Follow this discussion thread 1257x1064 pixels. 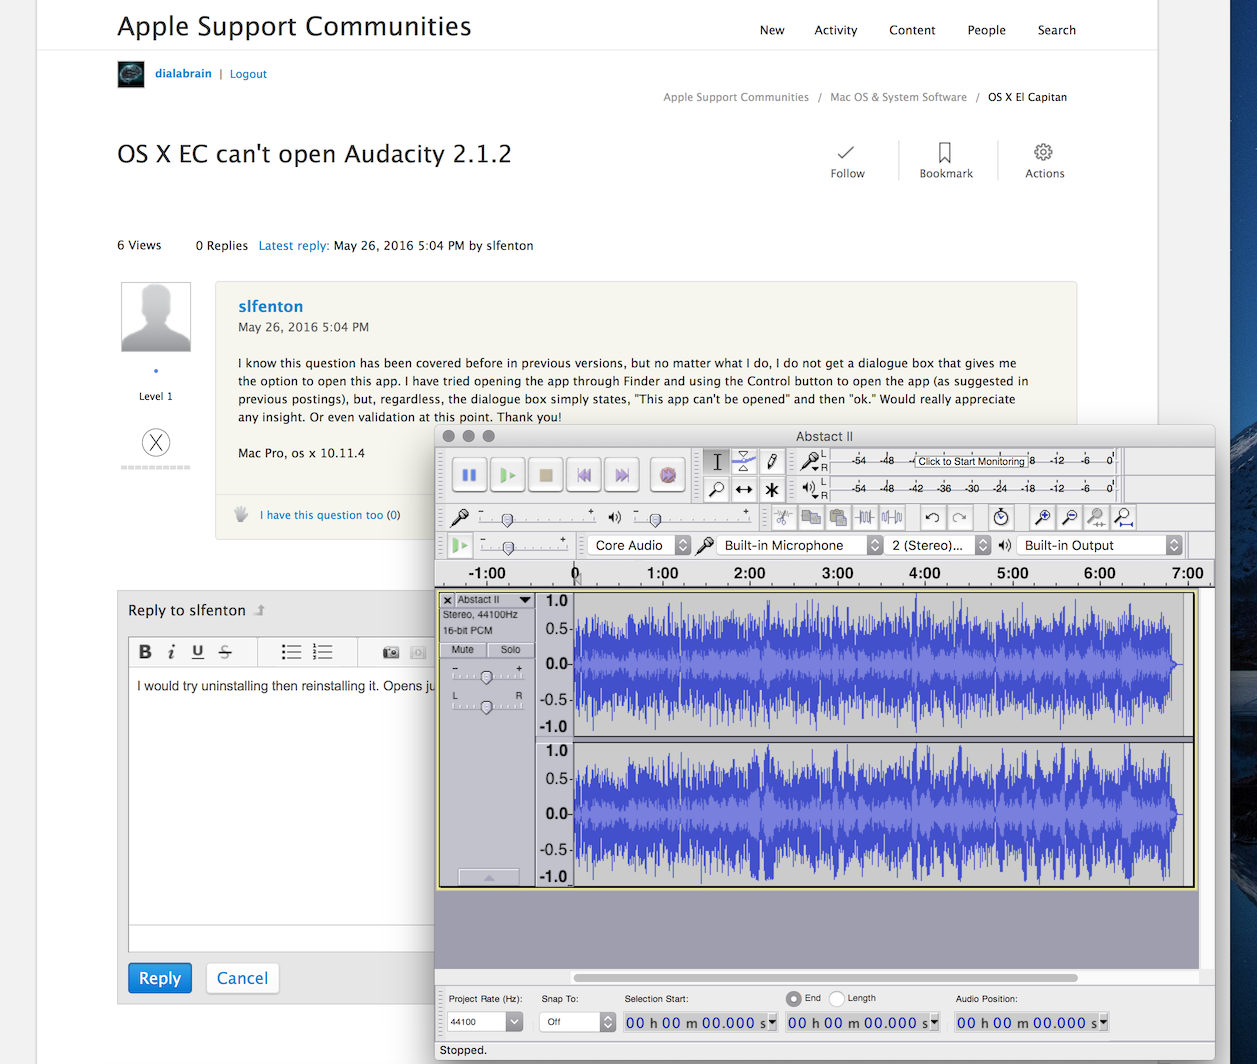click(x=847, y=161)
